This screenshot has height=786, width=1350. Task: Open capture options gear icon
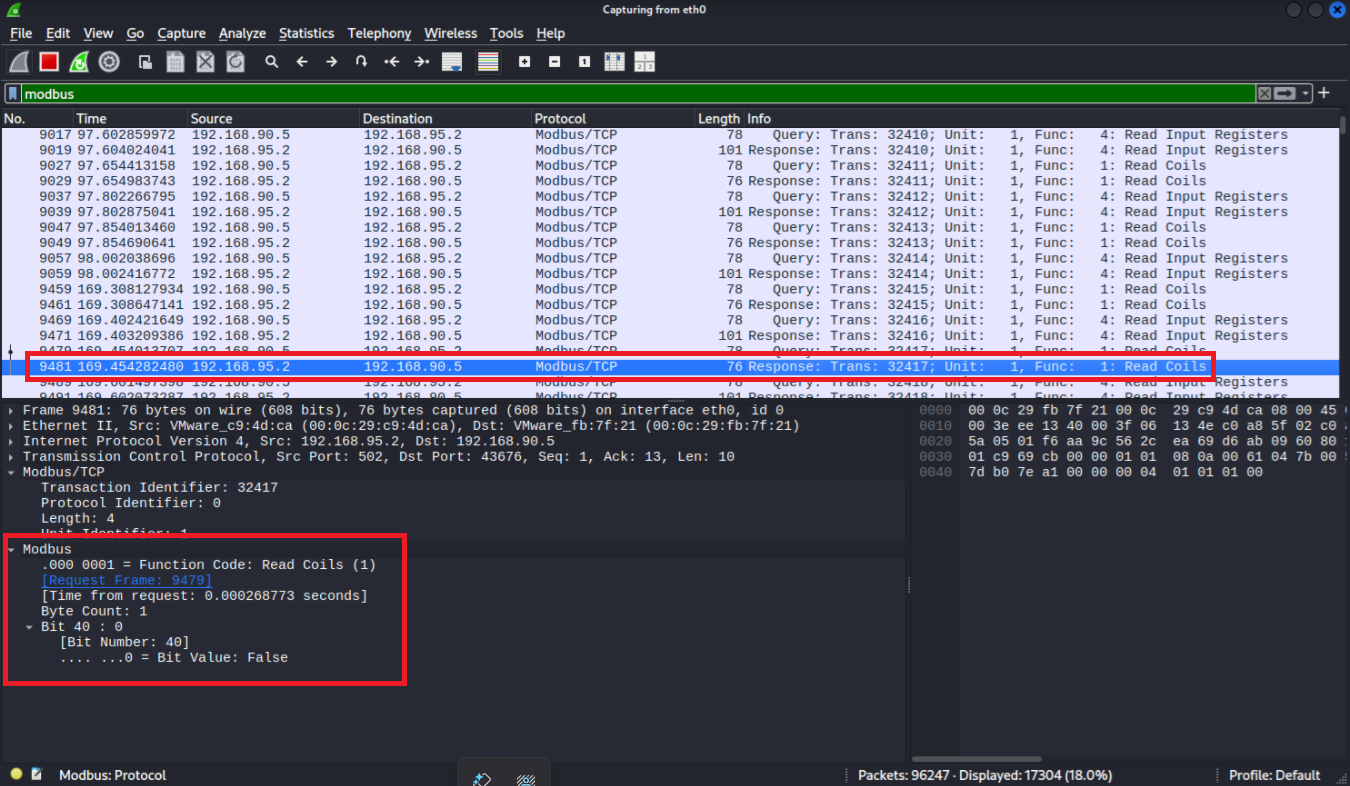[x=109, y=62]
